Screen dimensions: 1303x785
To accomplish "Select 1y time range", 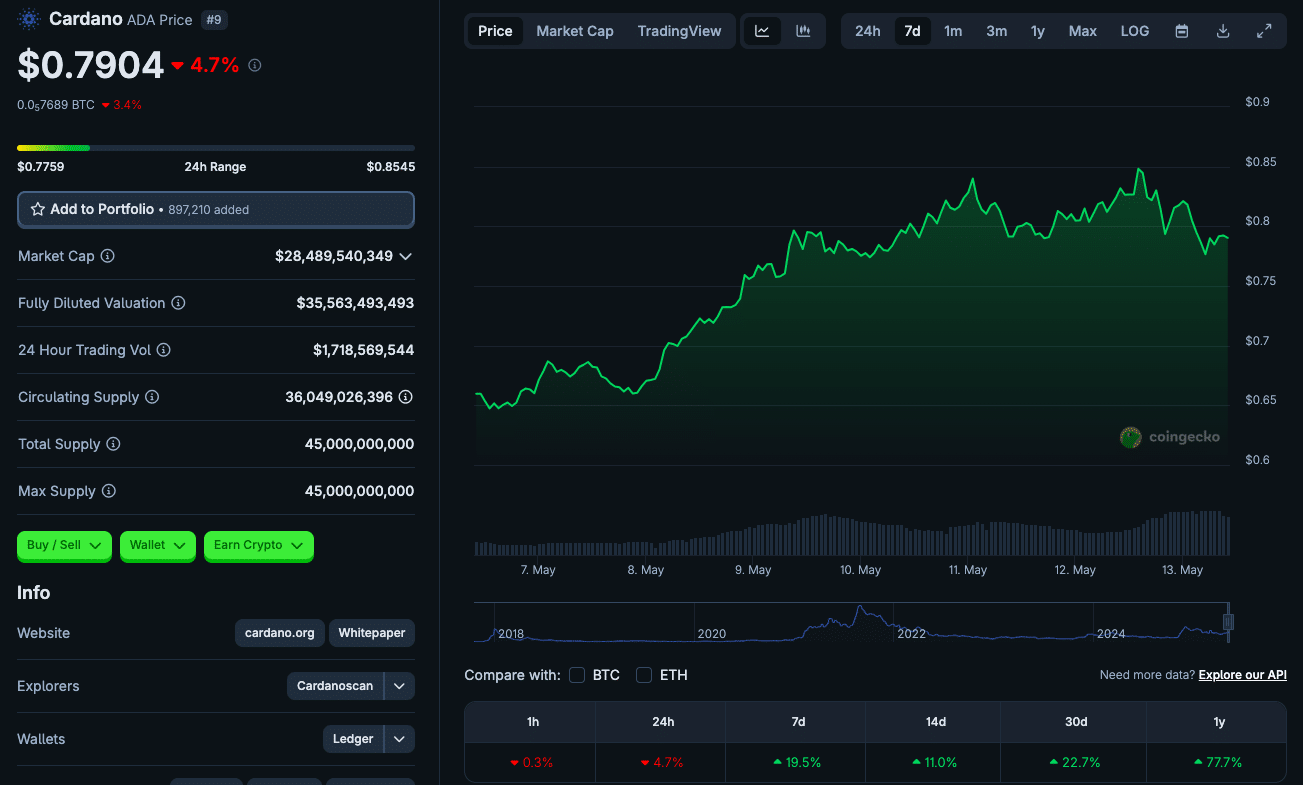I will [1038, 31].
